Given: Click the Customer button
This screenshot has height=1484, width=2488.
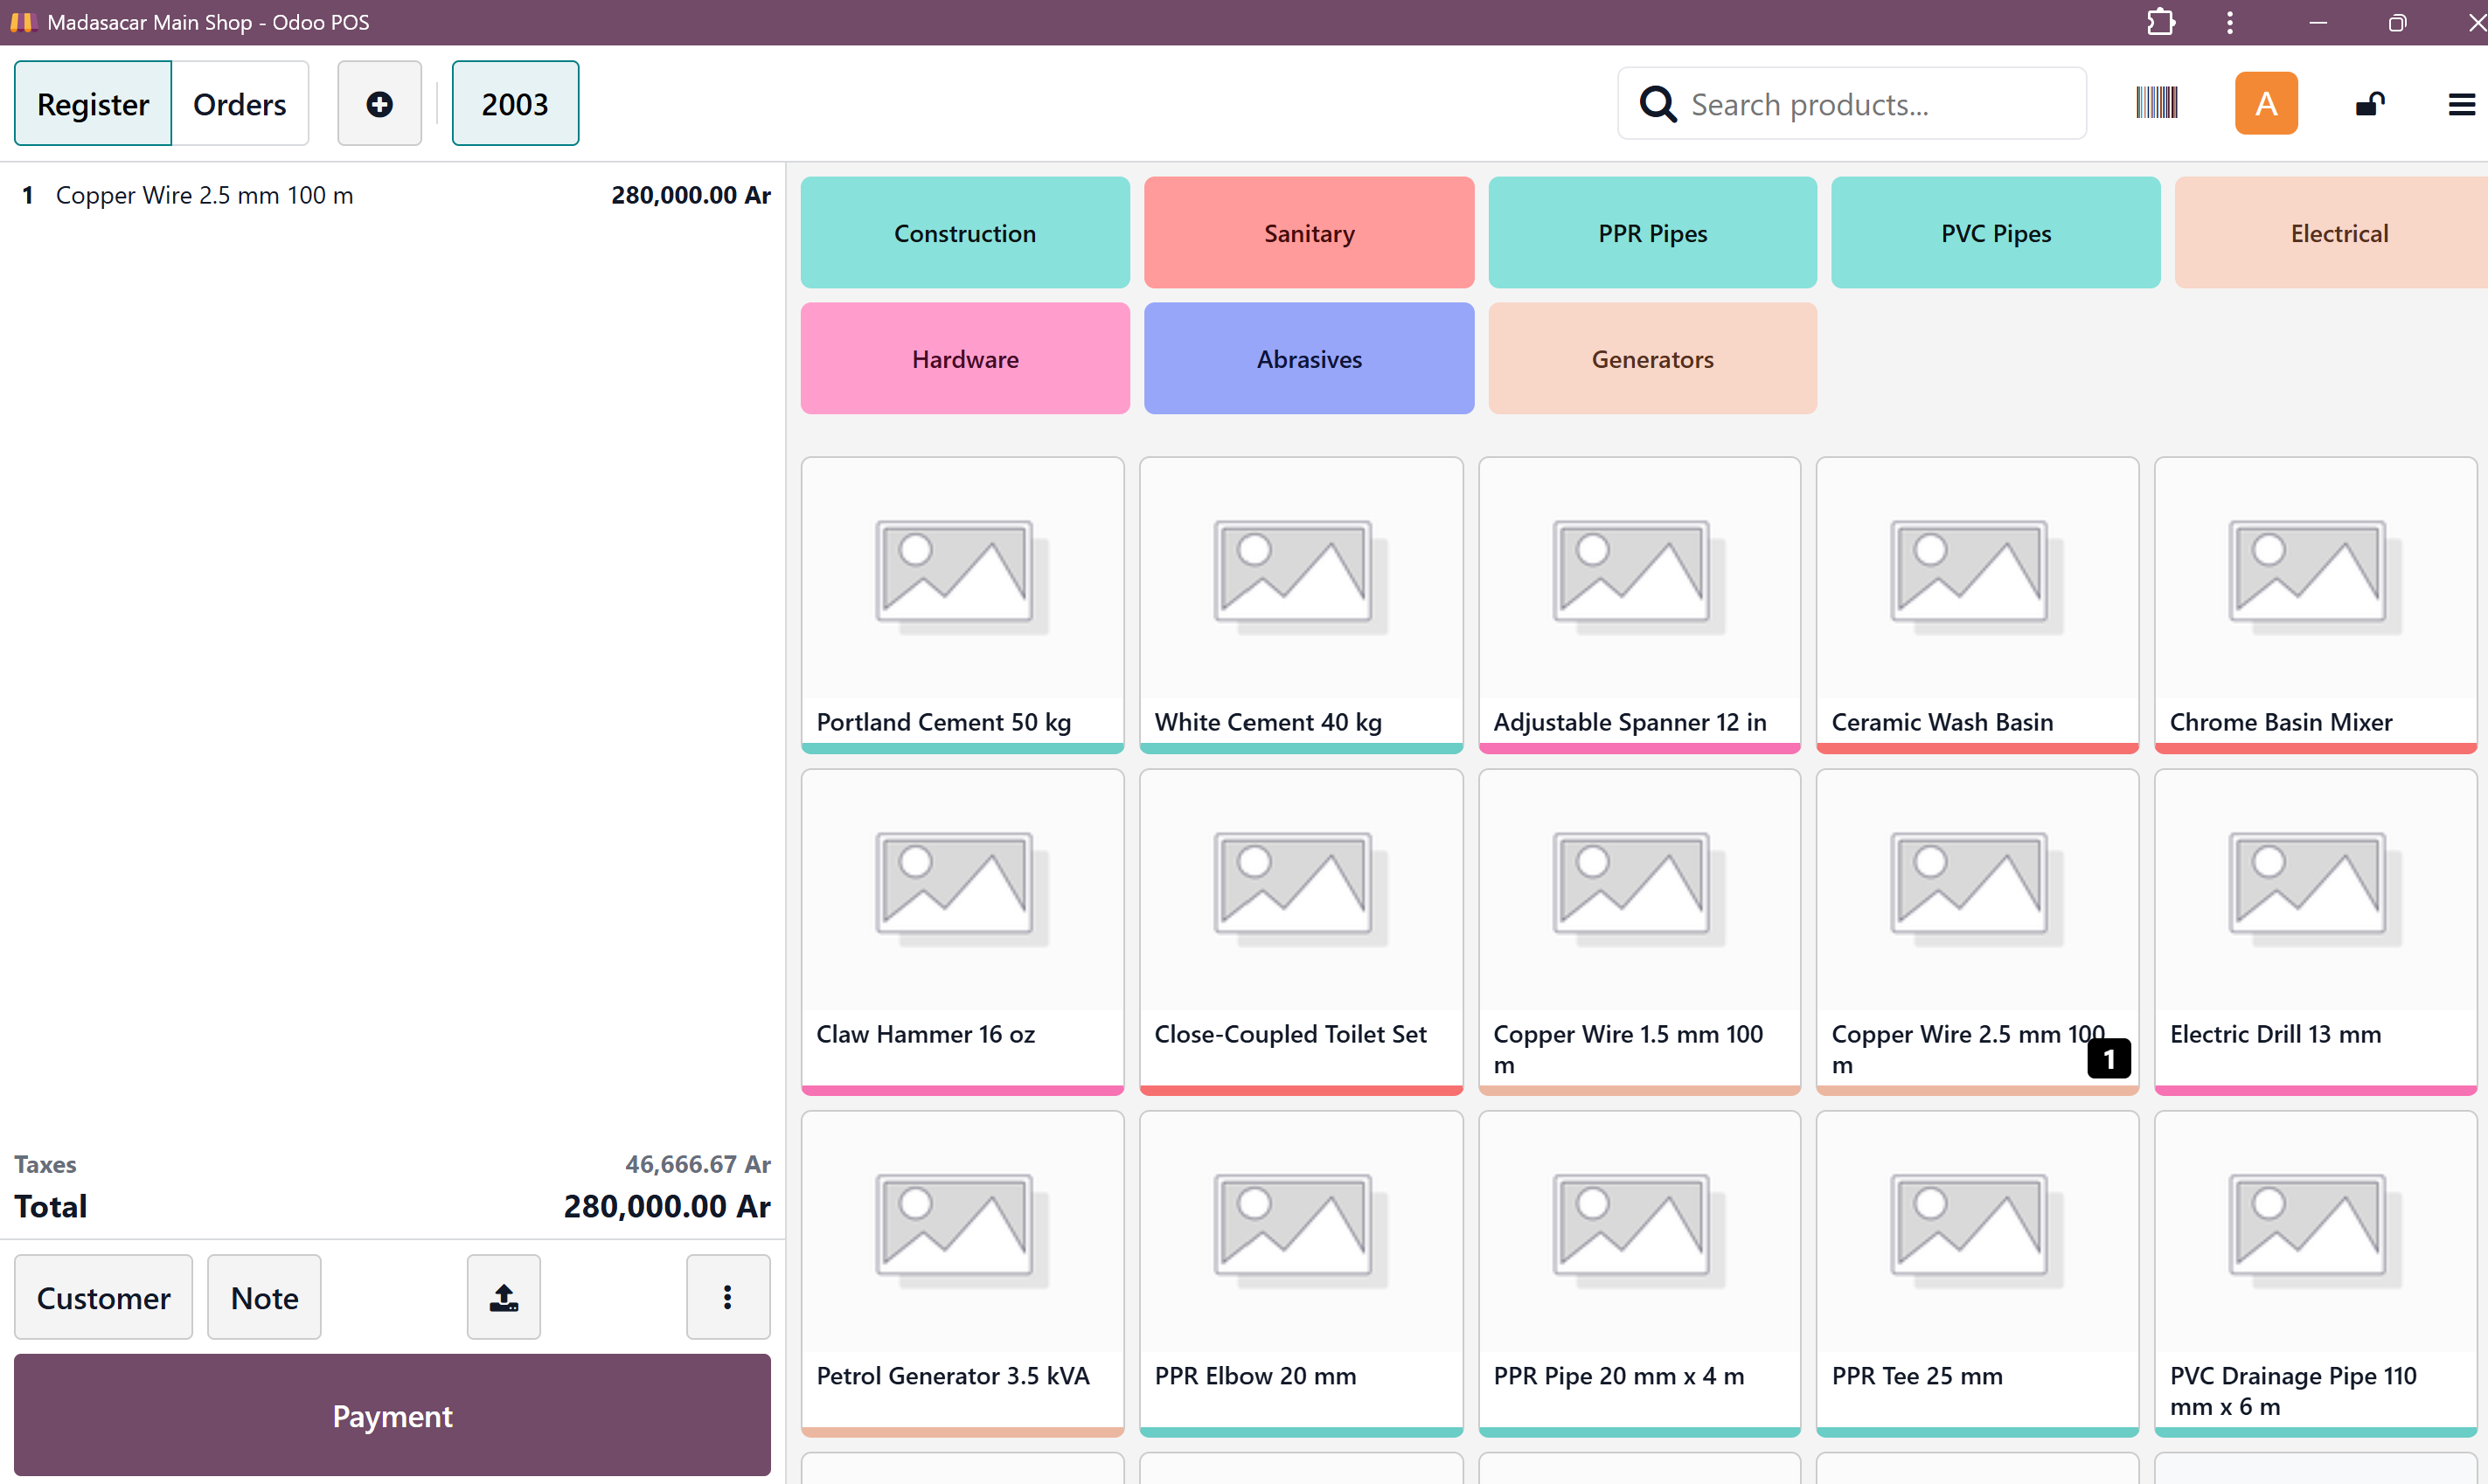Looking at the screenshot, I should coord(103,1297).
